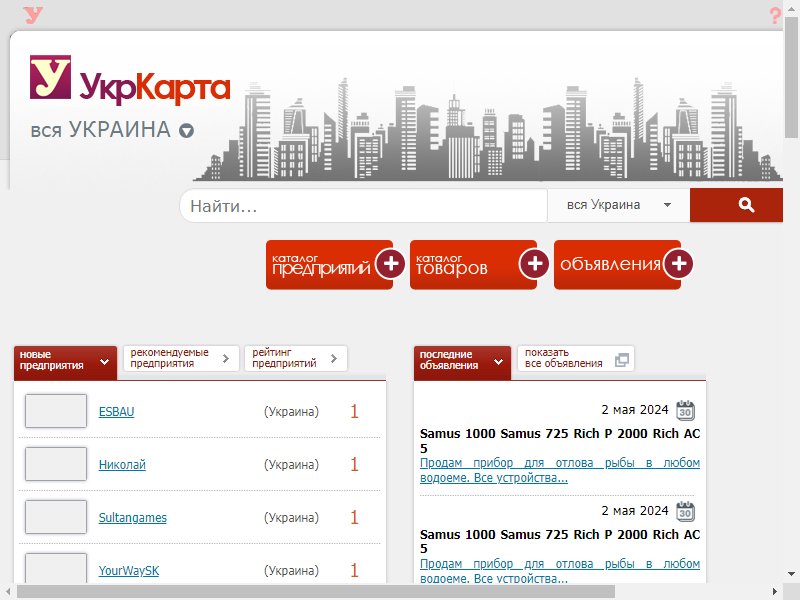The height and width of the screenshot is (600, 800).
Task: Select the последние объявления tab
Action: (462, 363)
